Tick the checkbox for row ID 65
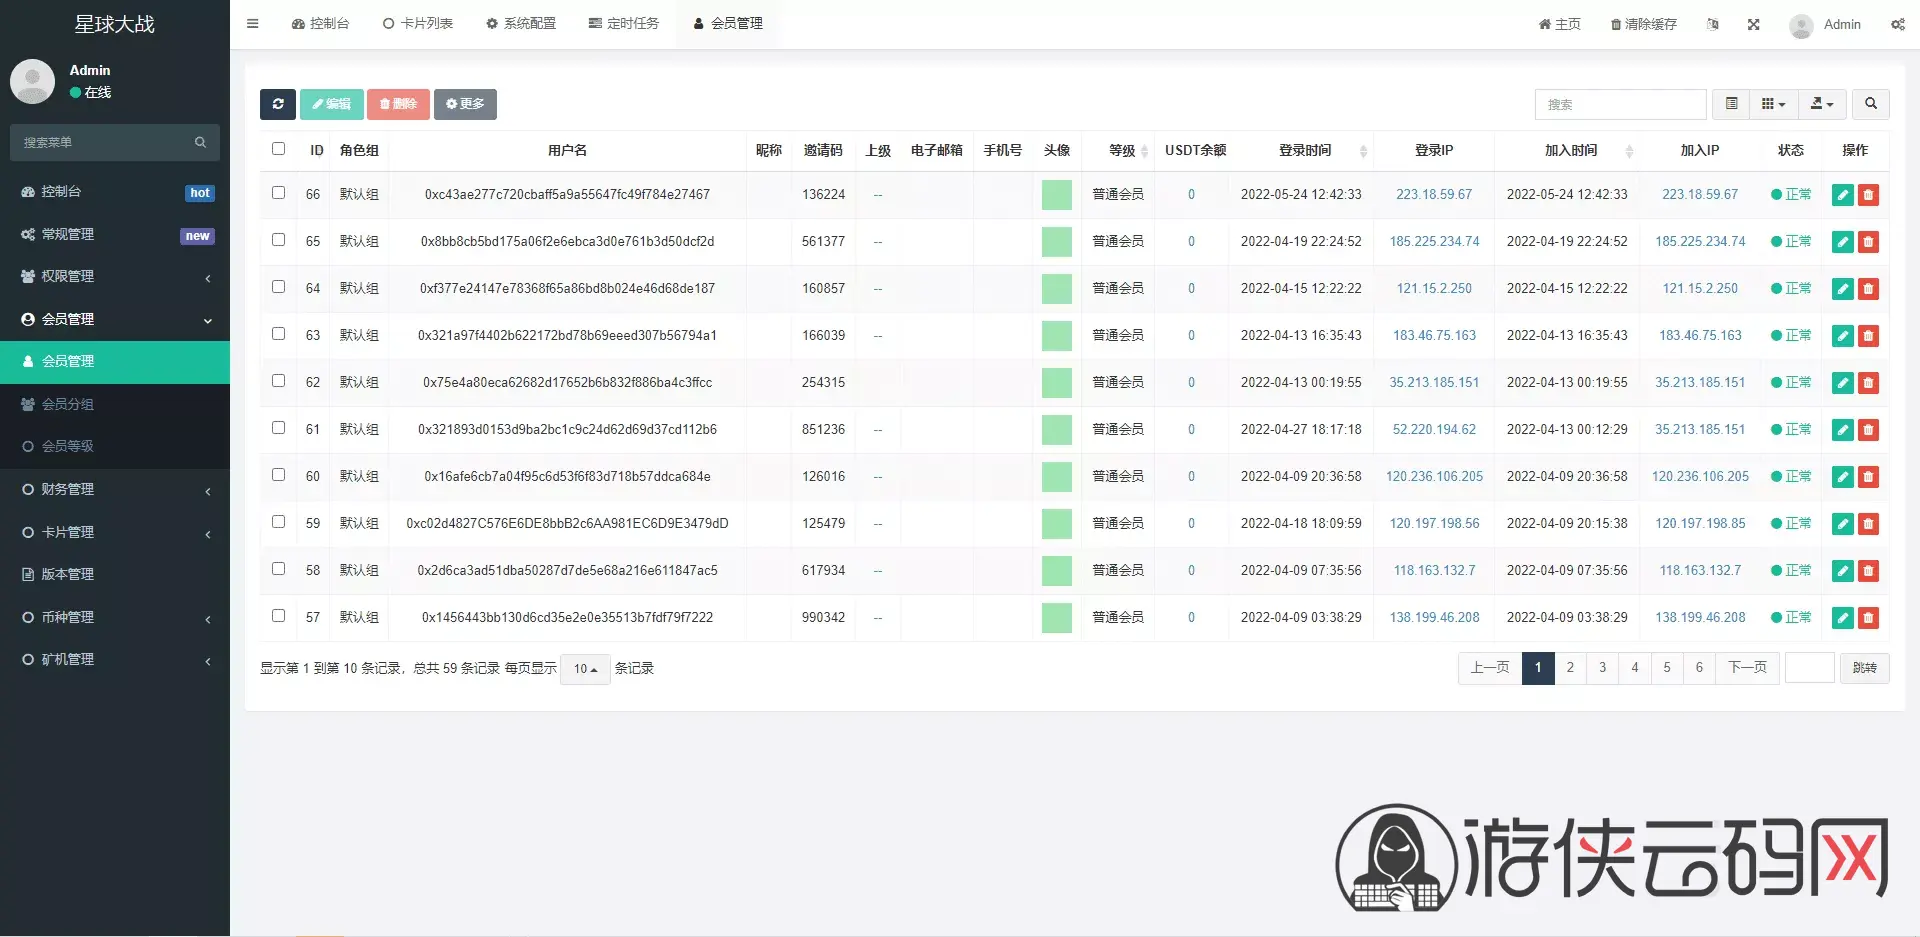Image resolution: width=1920 pixels, height=937 pixels. (x=278, y=240)
